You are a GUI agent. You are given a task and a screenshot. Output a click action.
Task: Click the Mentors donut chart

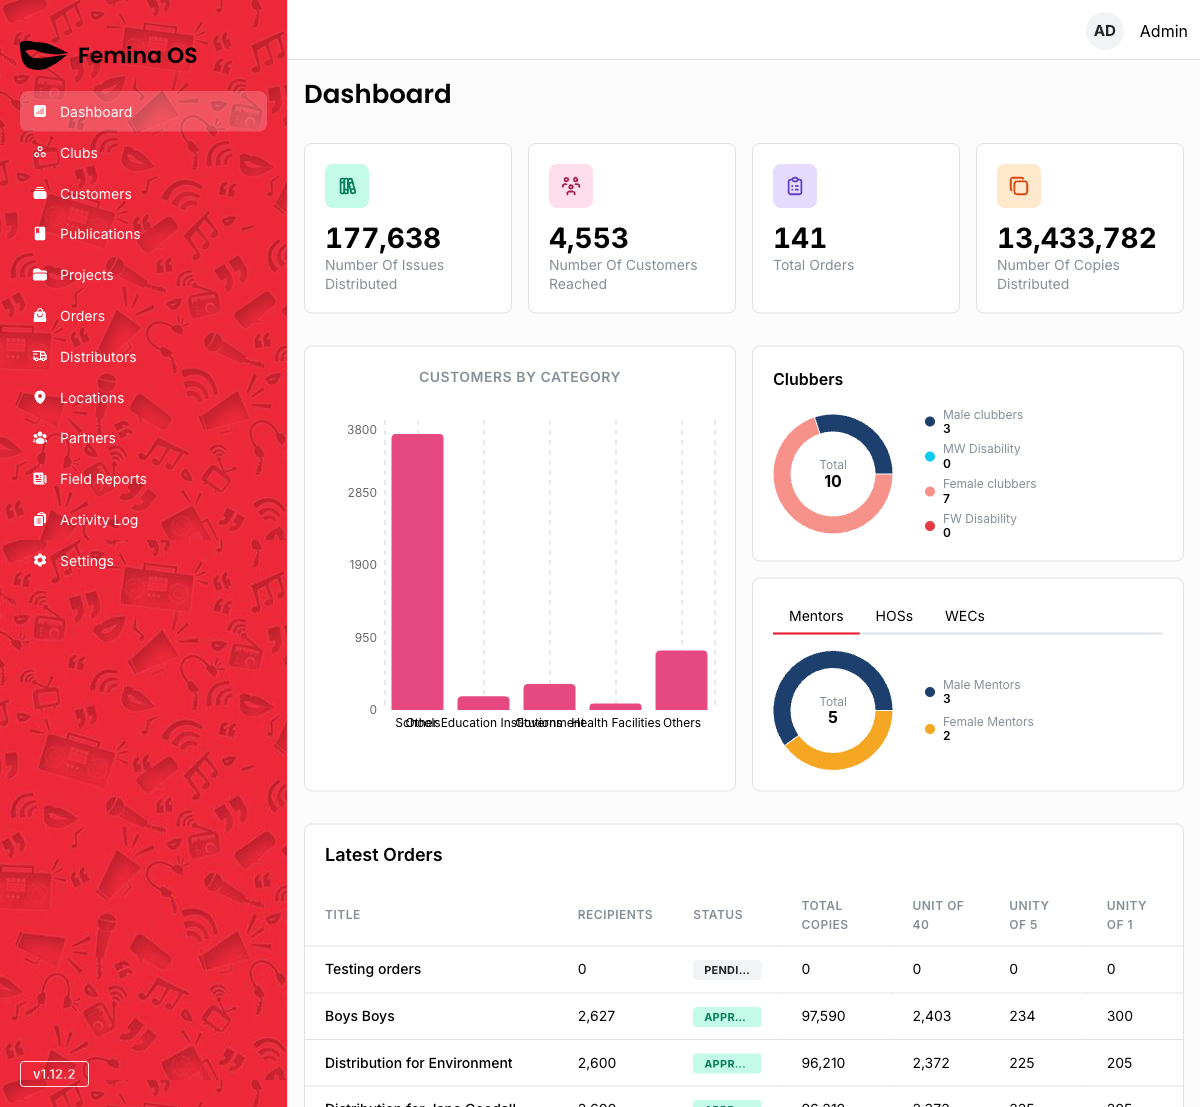point(833,711)
